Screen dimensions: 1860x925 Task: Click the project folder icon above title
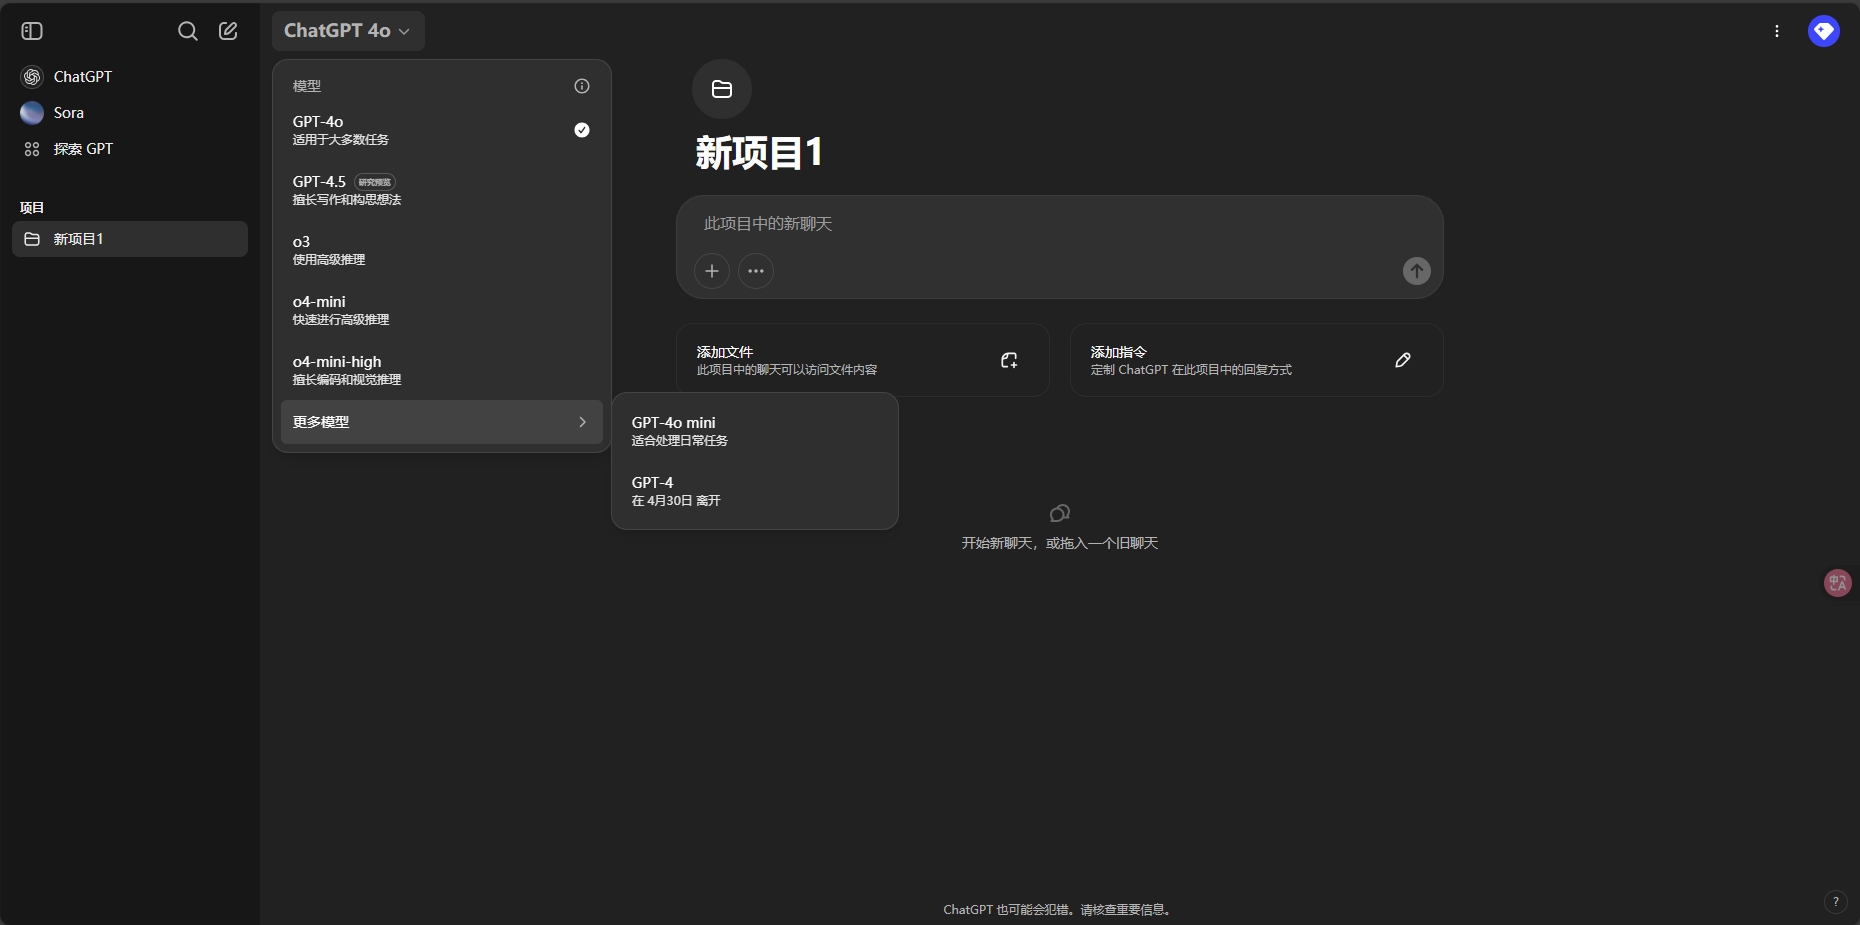coord(722,89)
